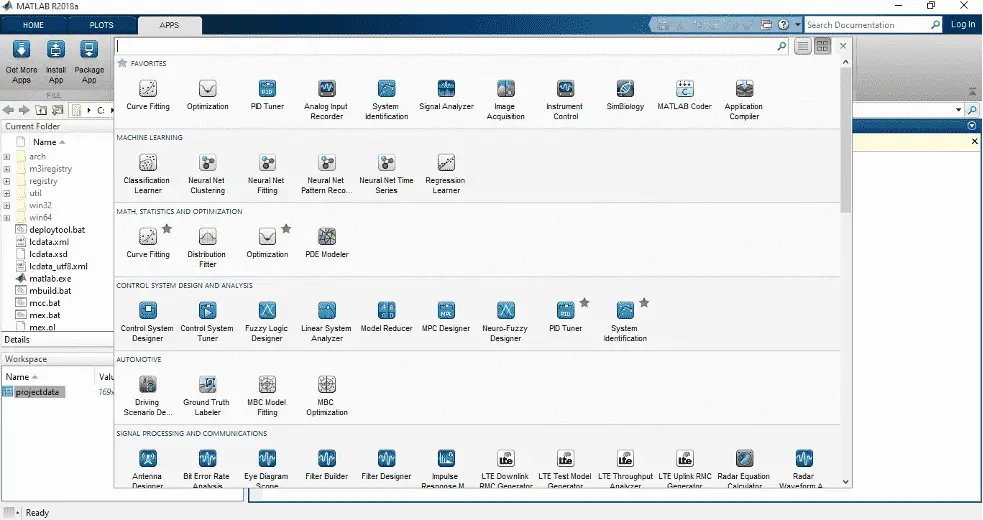Switch to the HOME tab

pyautogui.click(x=33, y=25)
